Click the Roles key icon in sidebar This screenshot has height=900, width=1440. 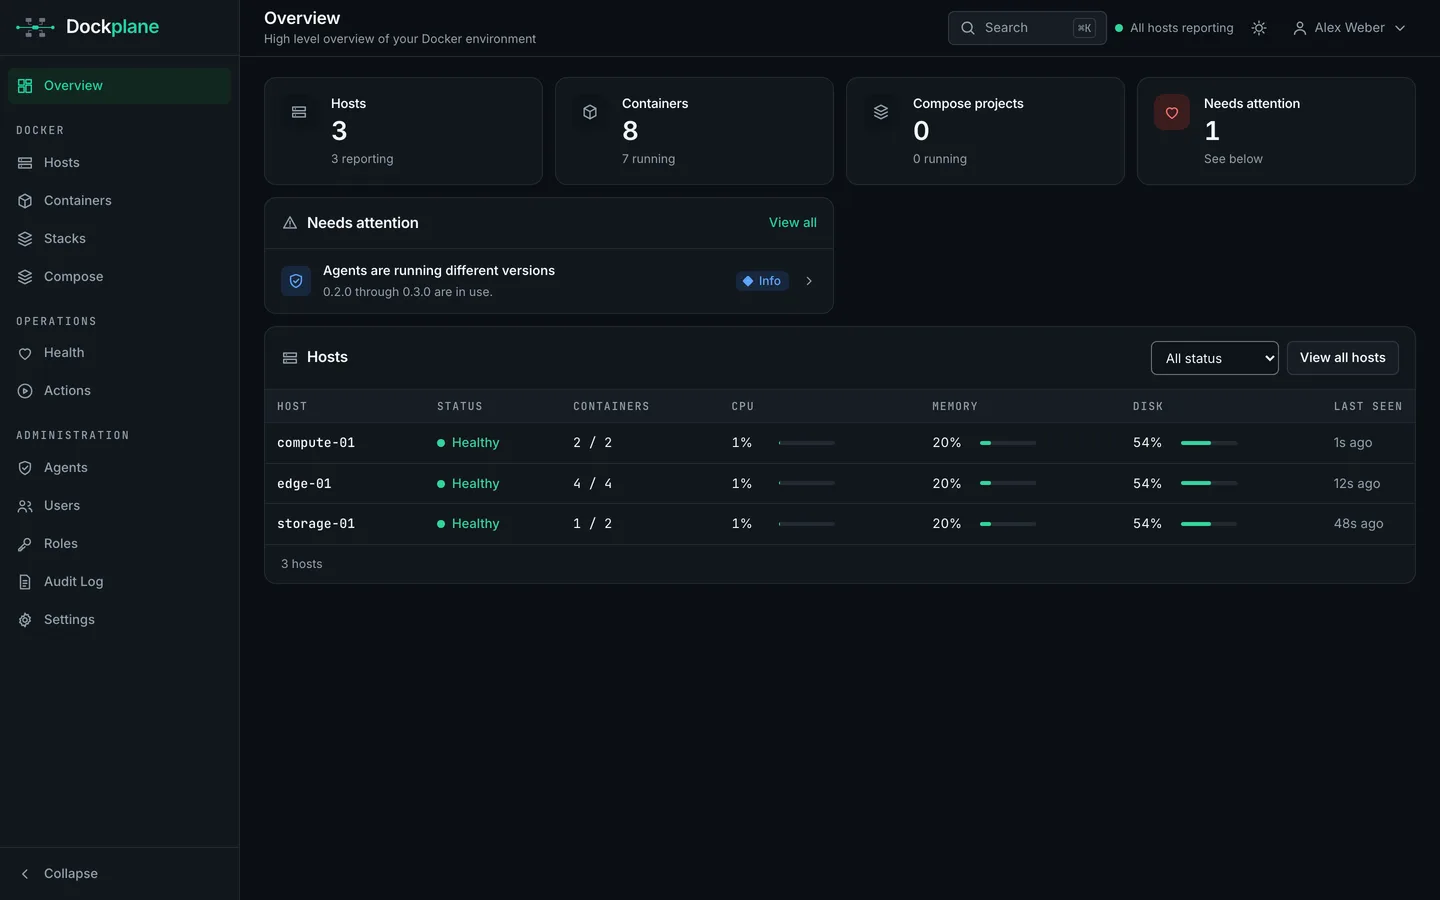25,544
